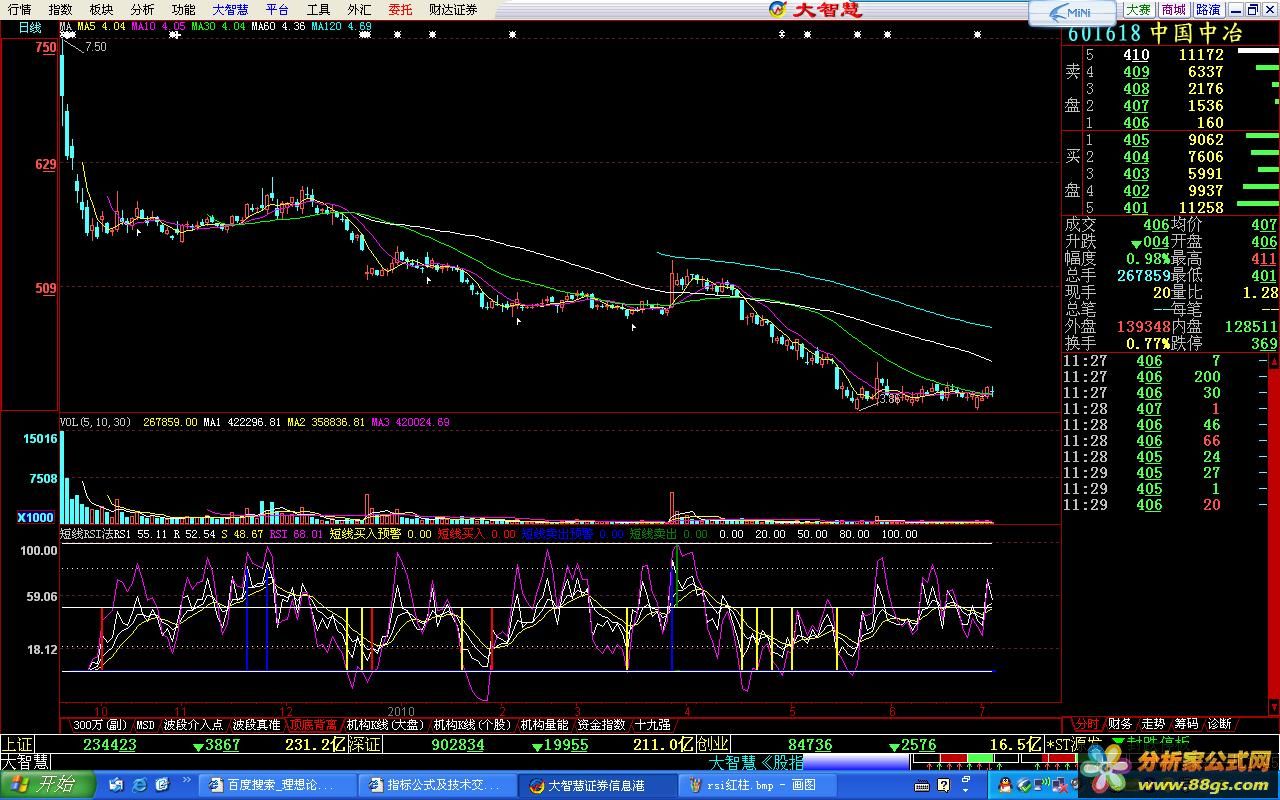This screenshot has width=1280, height=800.
Task: Open the 外汇 menu
Action: coord(359,9)
